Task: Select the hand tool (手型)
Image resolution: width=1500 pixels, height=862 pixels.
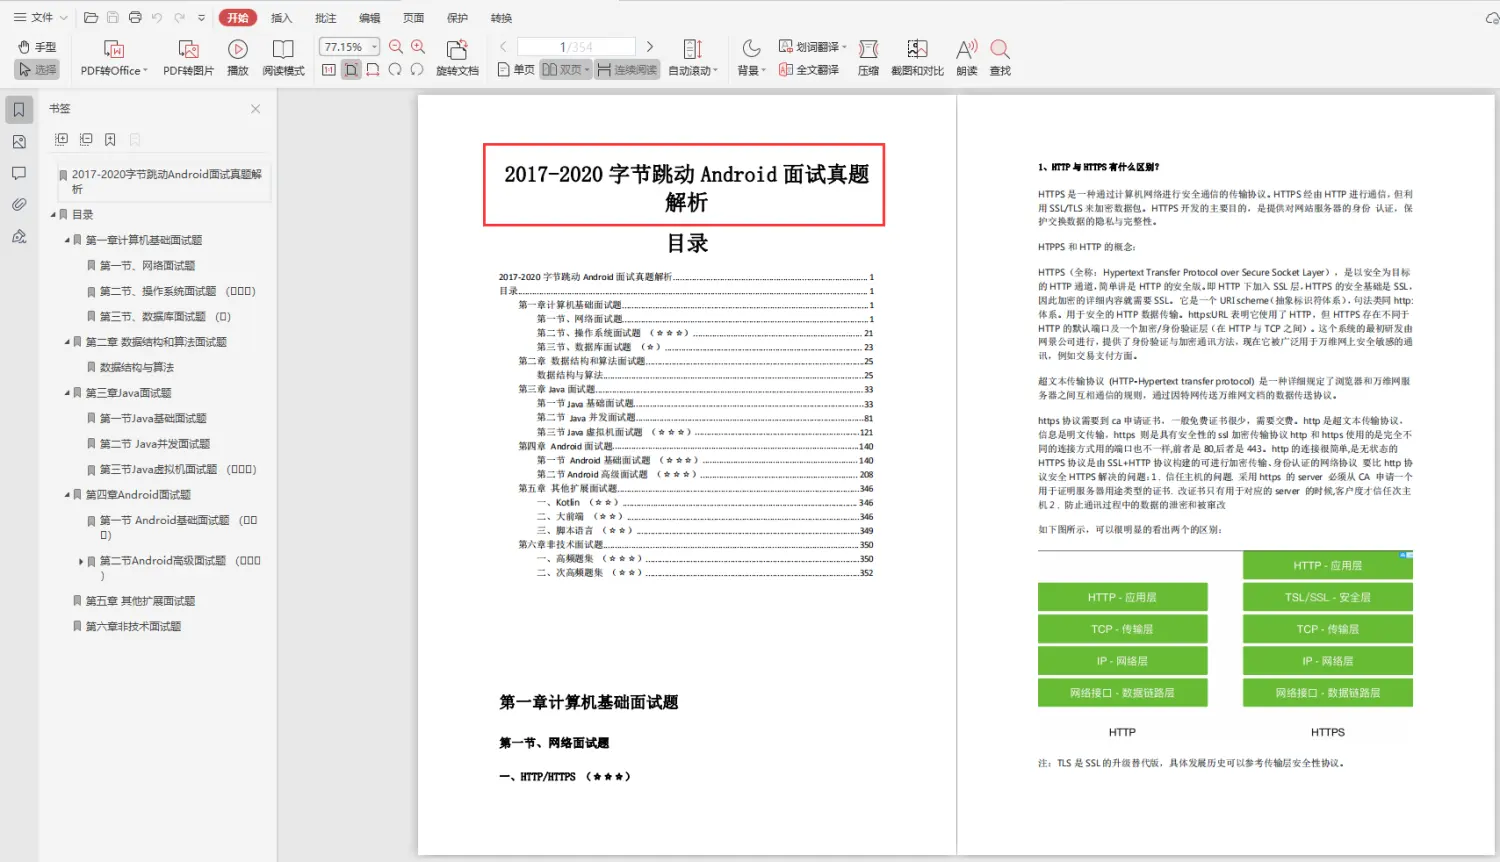Action: pyautogui.click(x=37, y=46)
